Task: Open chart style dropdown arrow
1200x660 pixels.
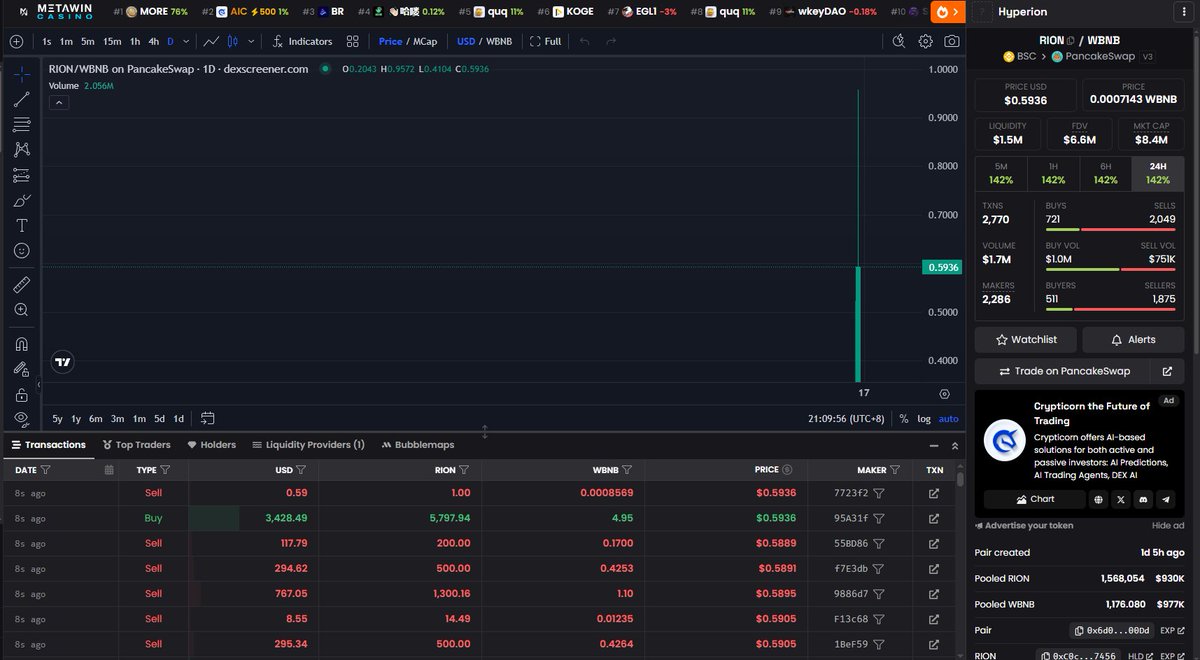Action: 250,41
